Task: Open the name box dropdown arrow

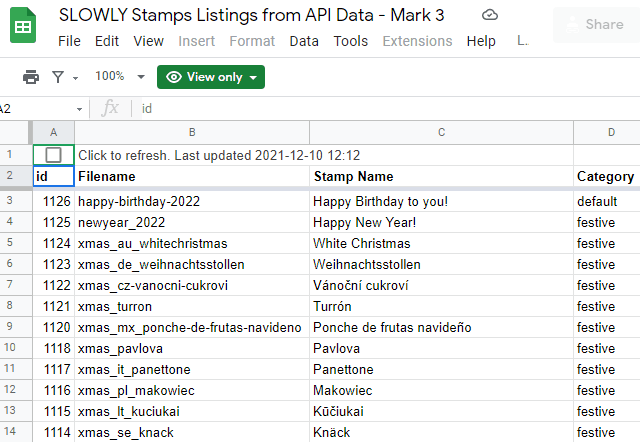Action: (79, 109)
